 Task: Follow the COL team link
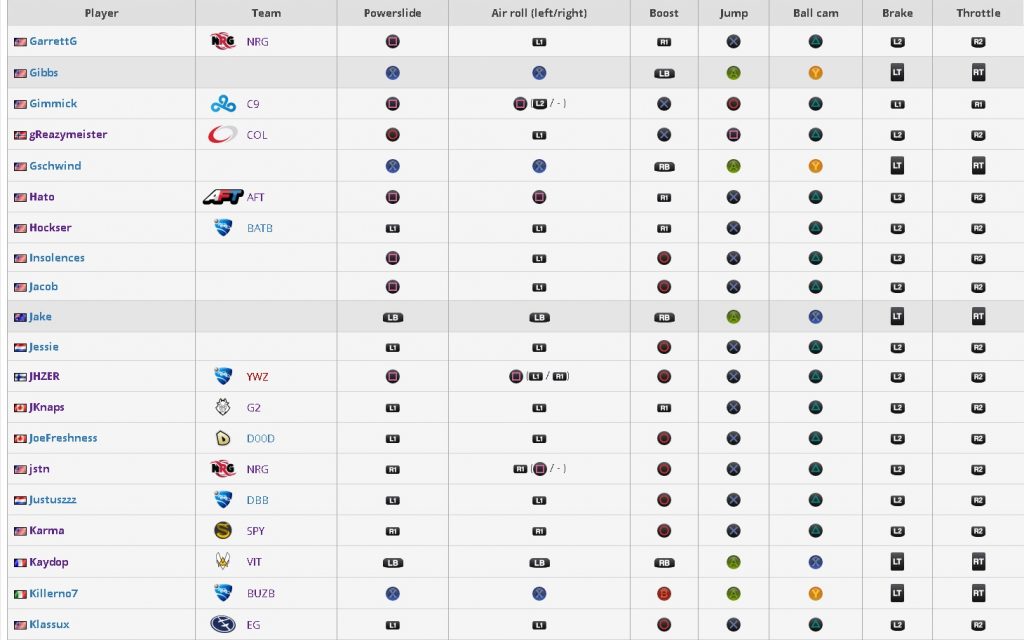click(x=257, y=135)
